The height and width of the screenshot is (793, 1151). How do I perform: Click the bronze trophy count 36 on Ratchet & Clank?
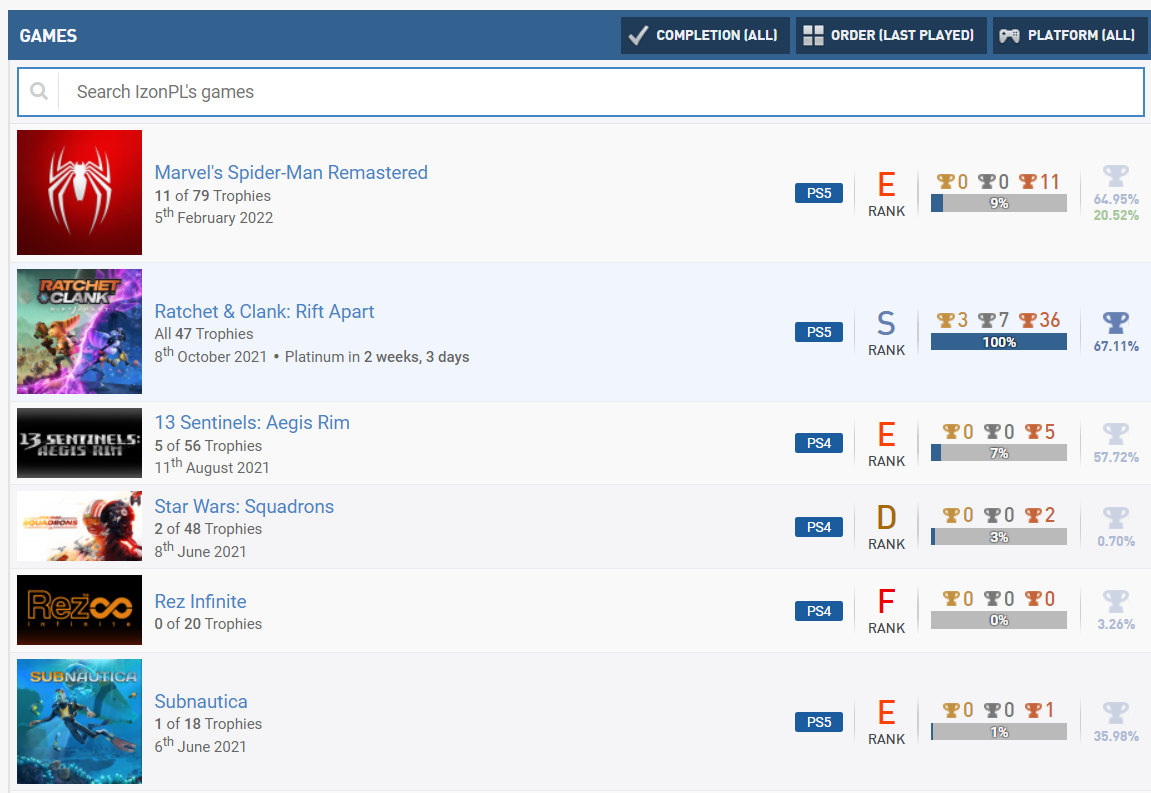pyautogui.click(x=1039, y=320)
